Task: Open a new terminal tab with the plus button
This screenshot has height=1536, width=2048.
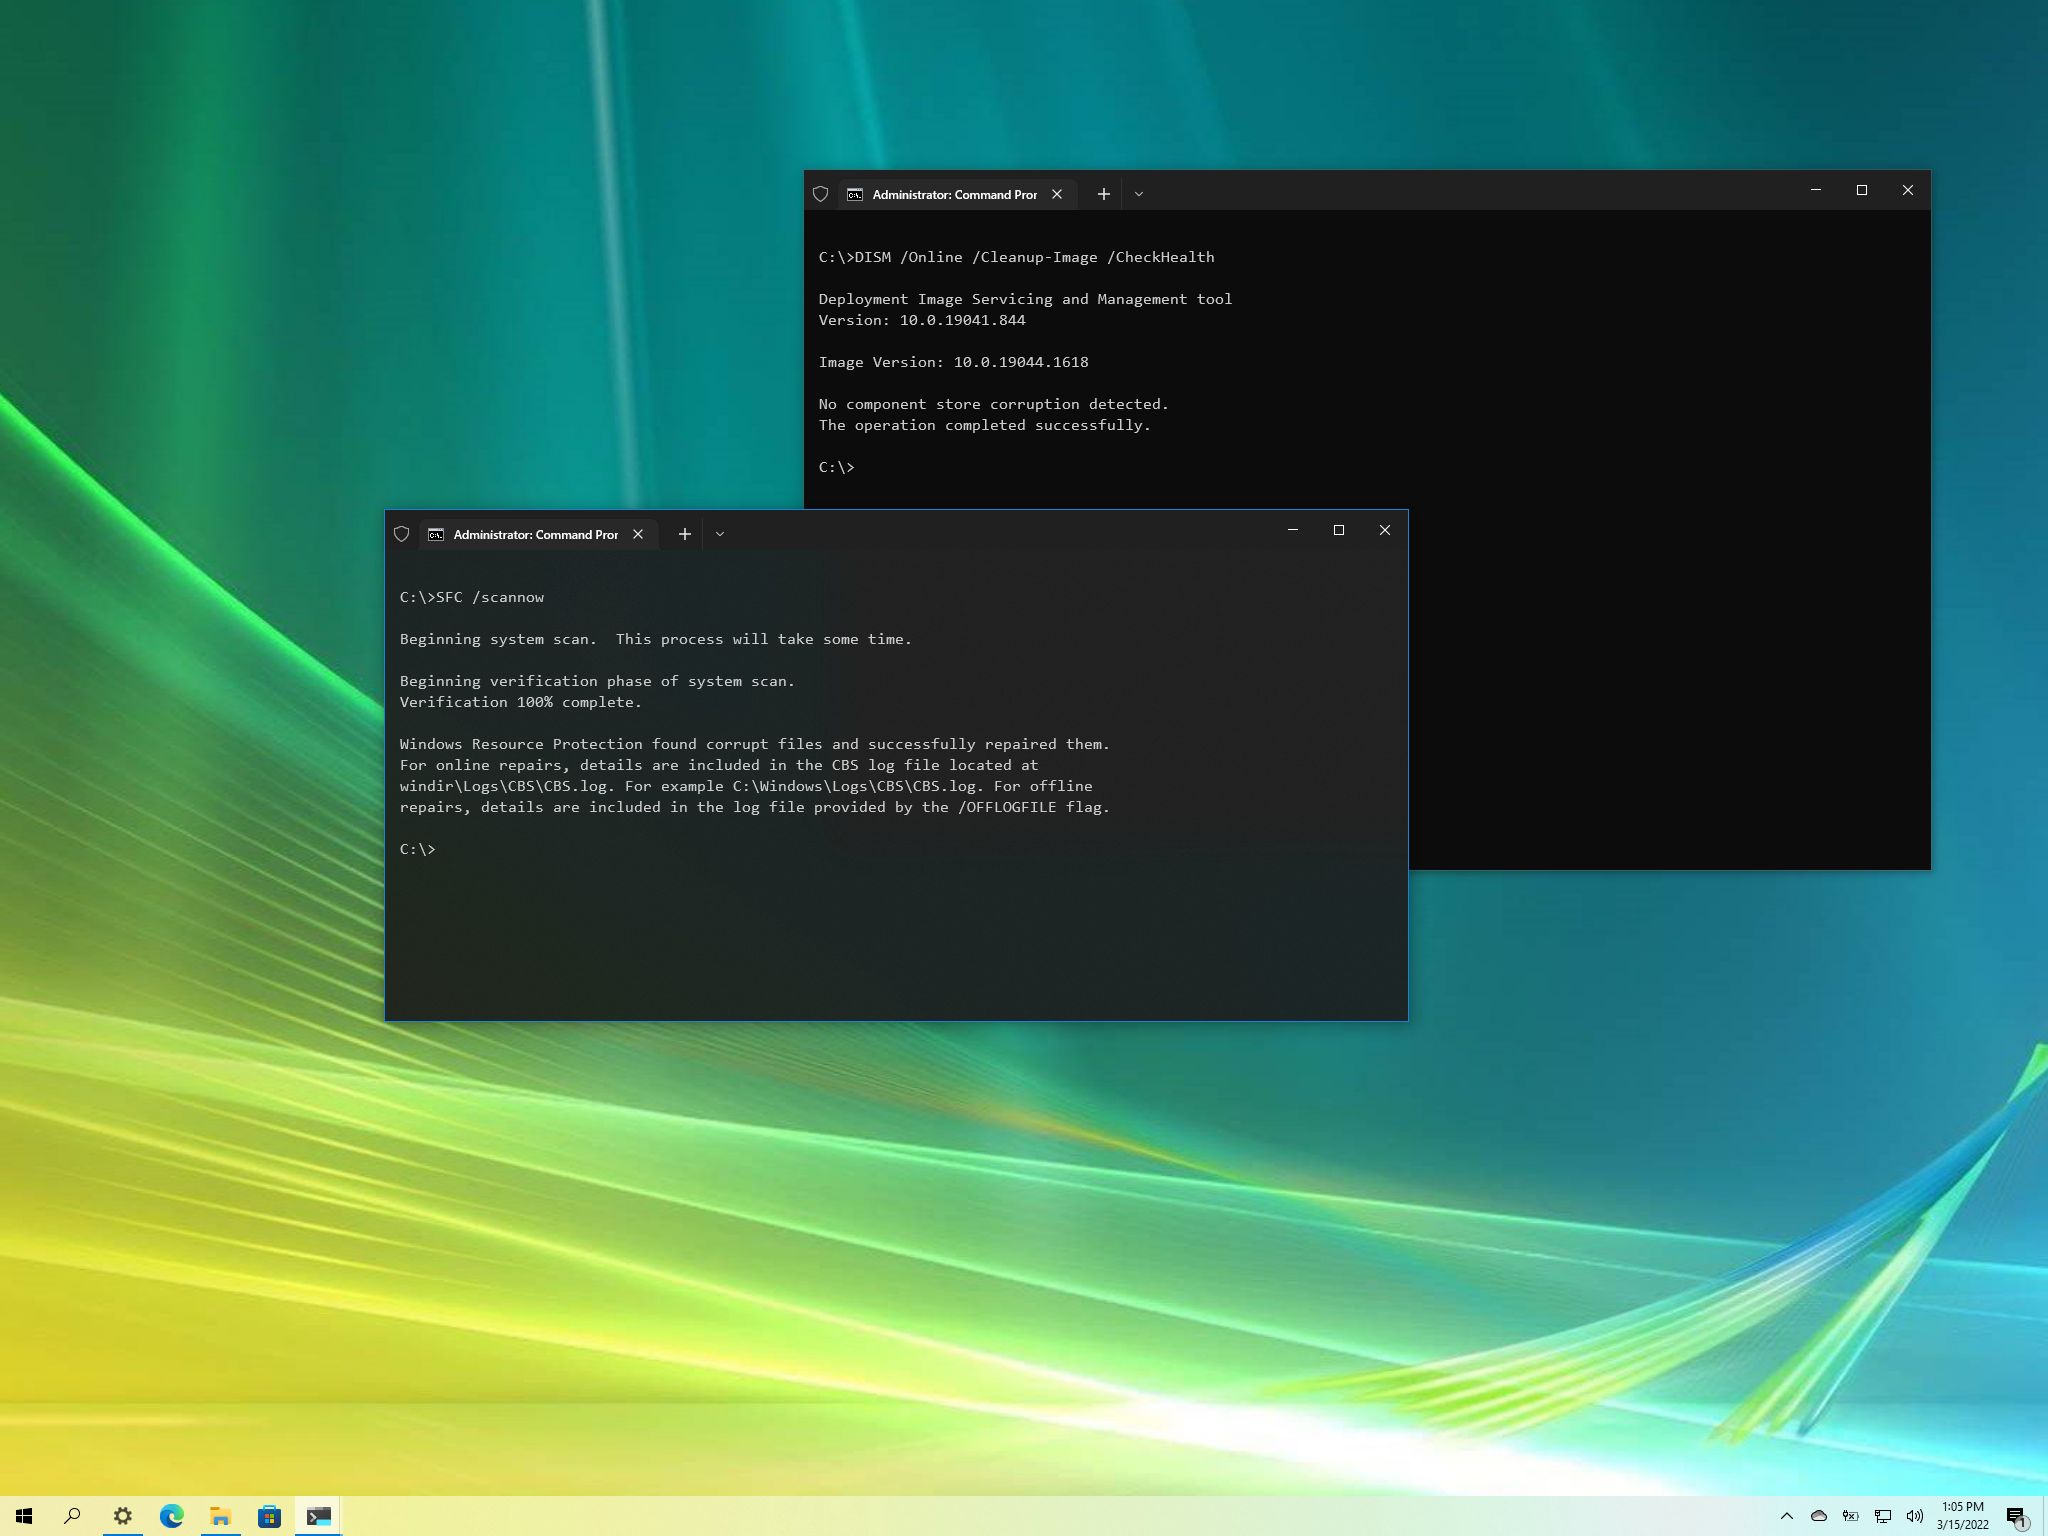Action: coord(684,534)
